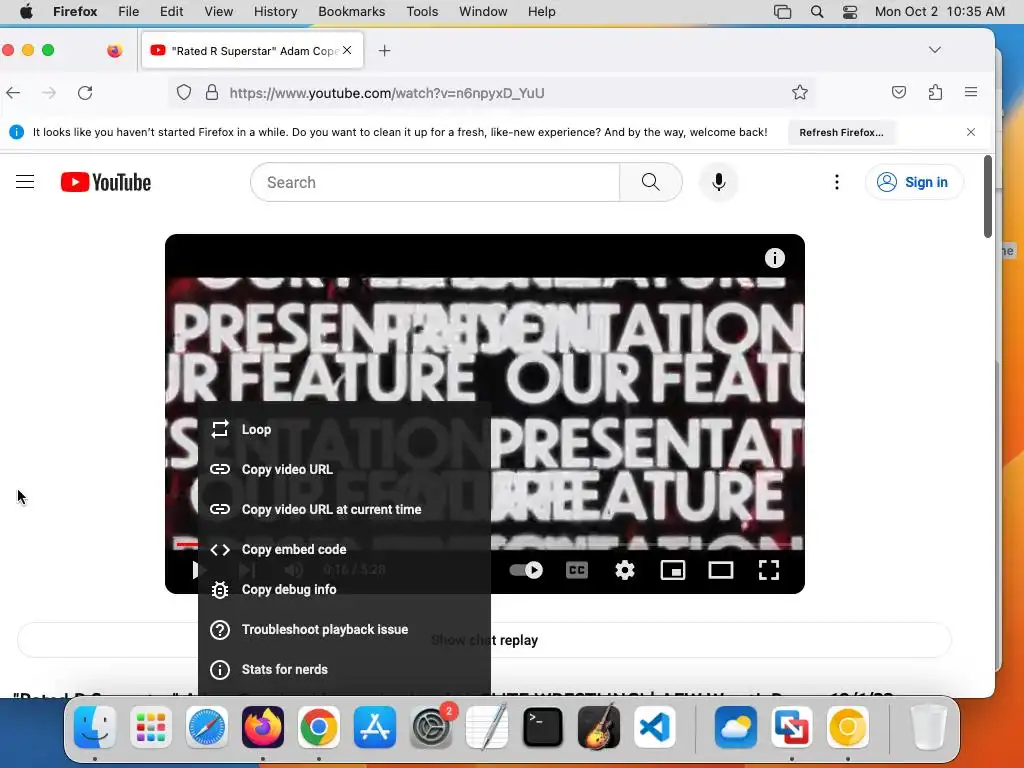View site security padlock info

pyautogui.click(x=212, y=93)
